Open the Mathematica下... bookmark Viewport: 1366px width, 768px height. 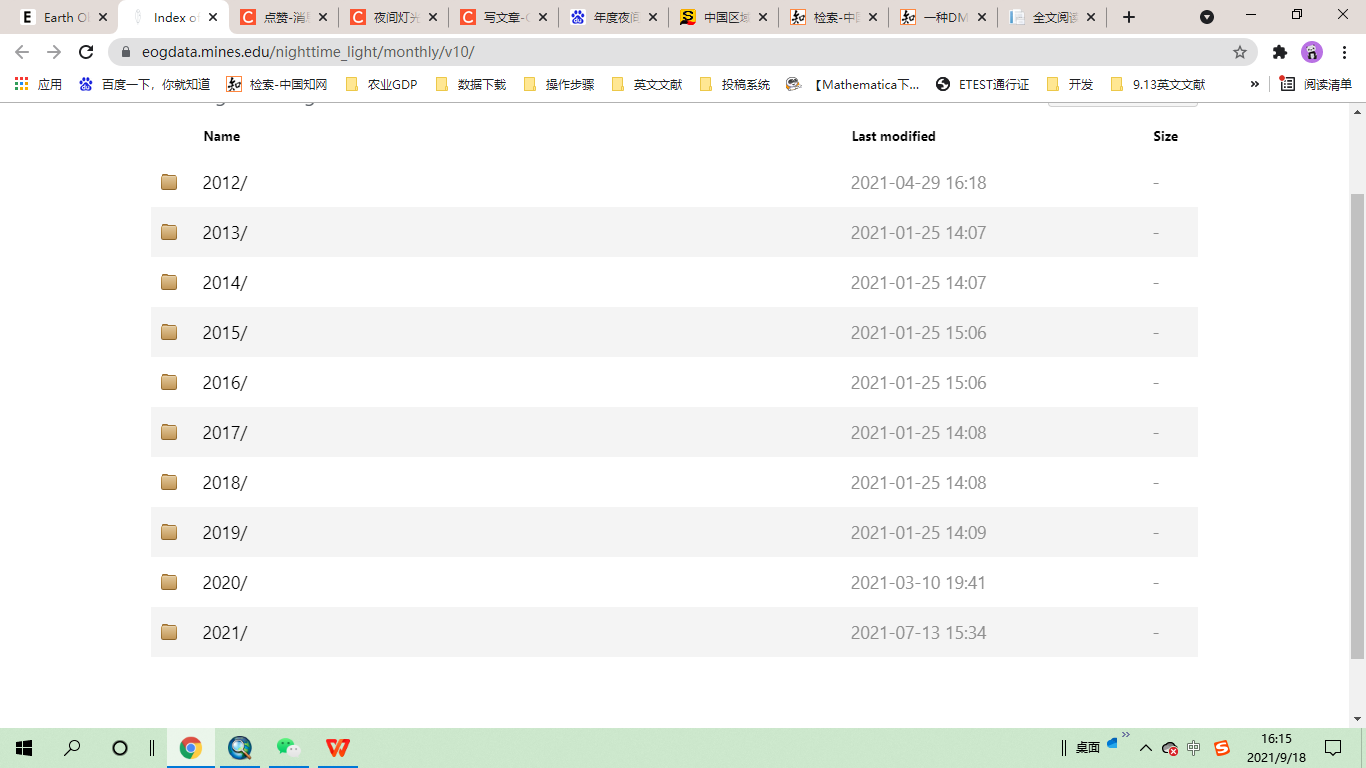point(853,84)
